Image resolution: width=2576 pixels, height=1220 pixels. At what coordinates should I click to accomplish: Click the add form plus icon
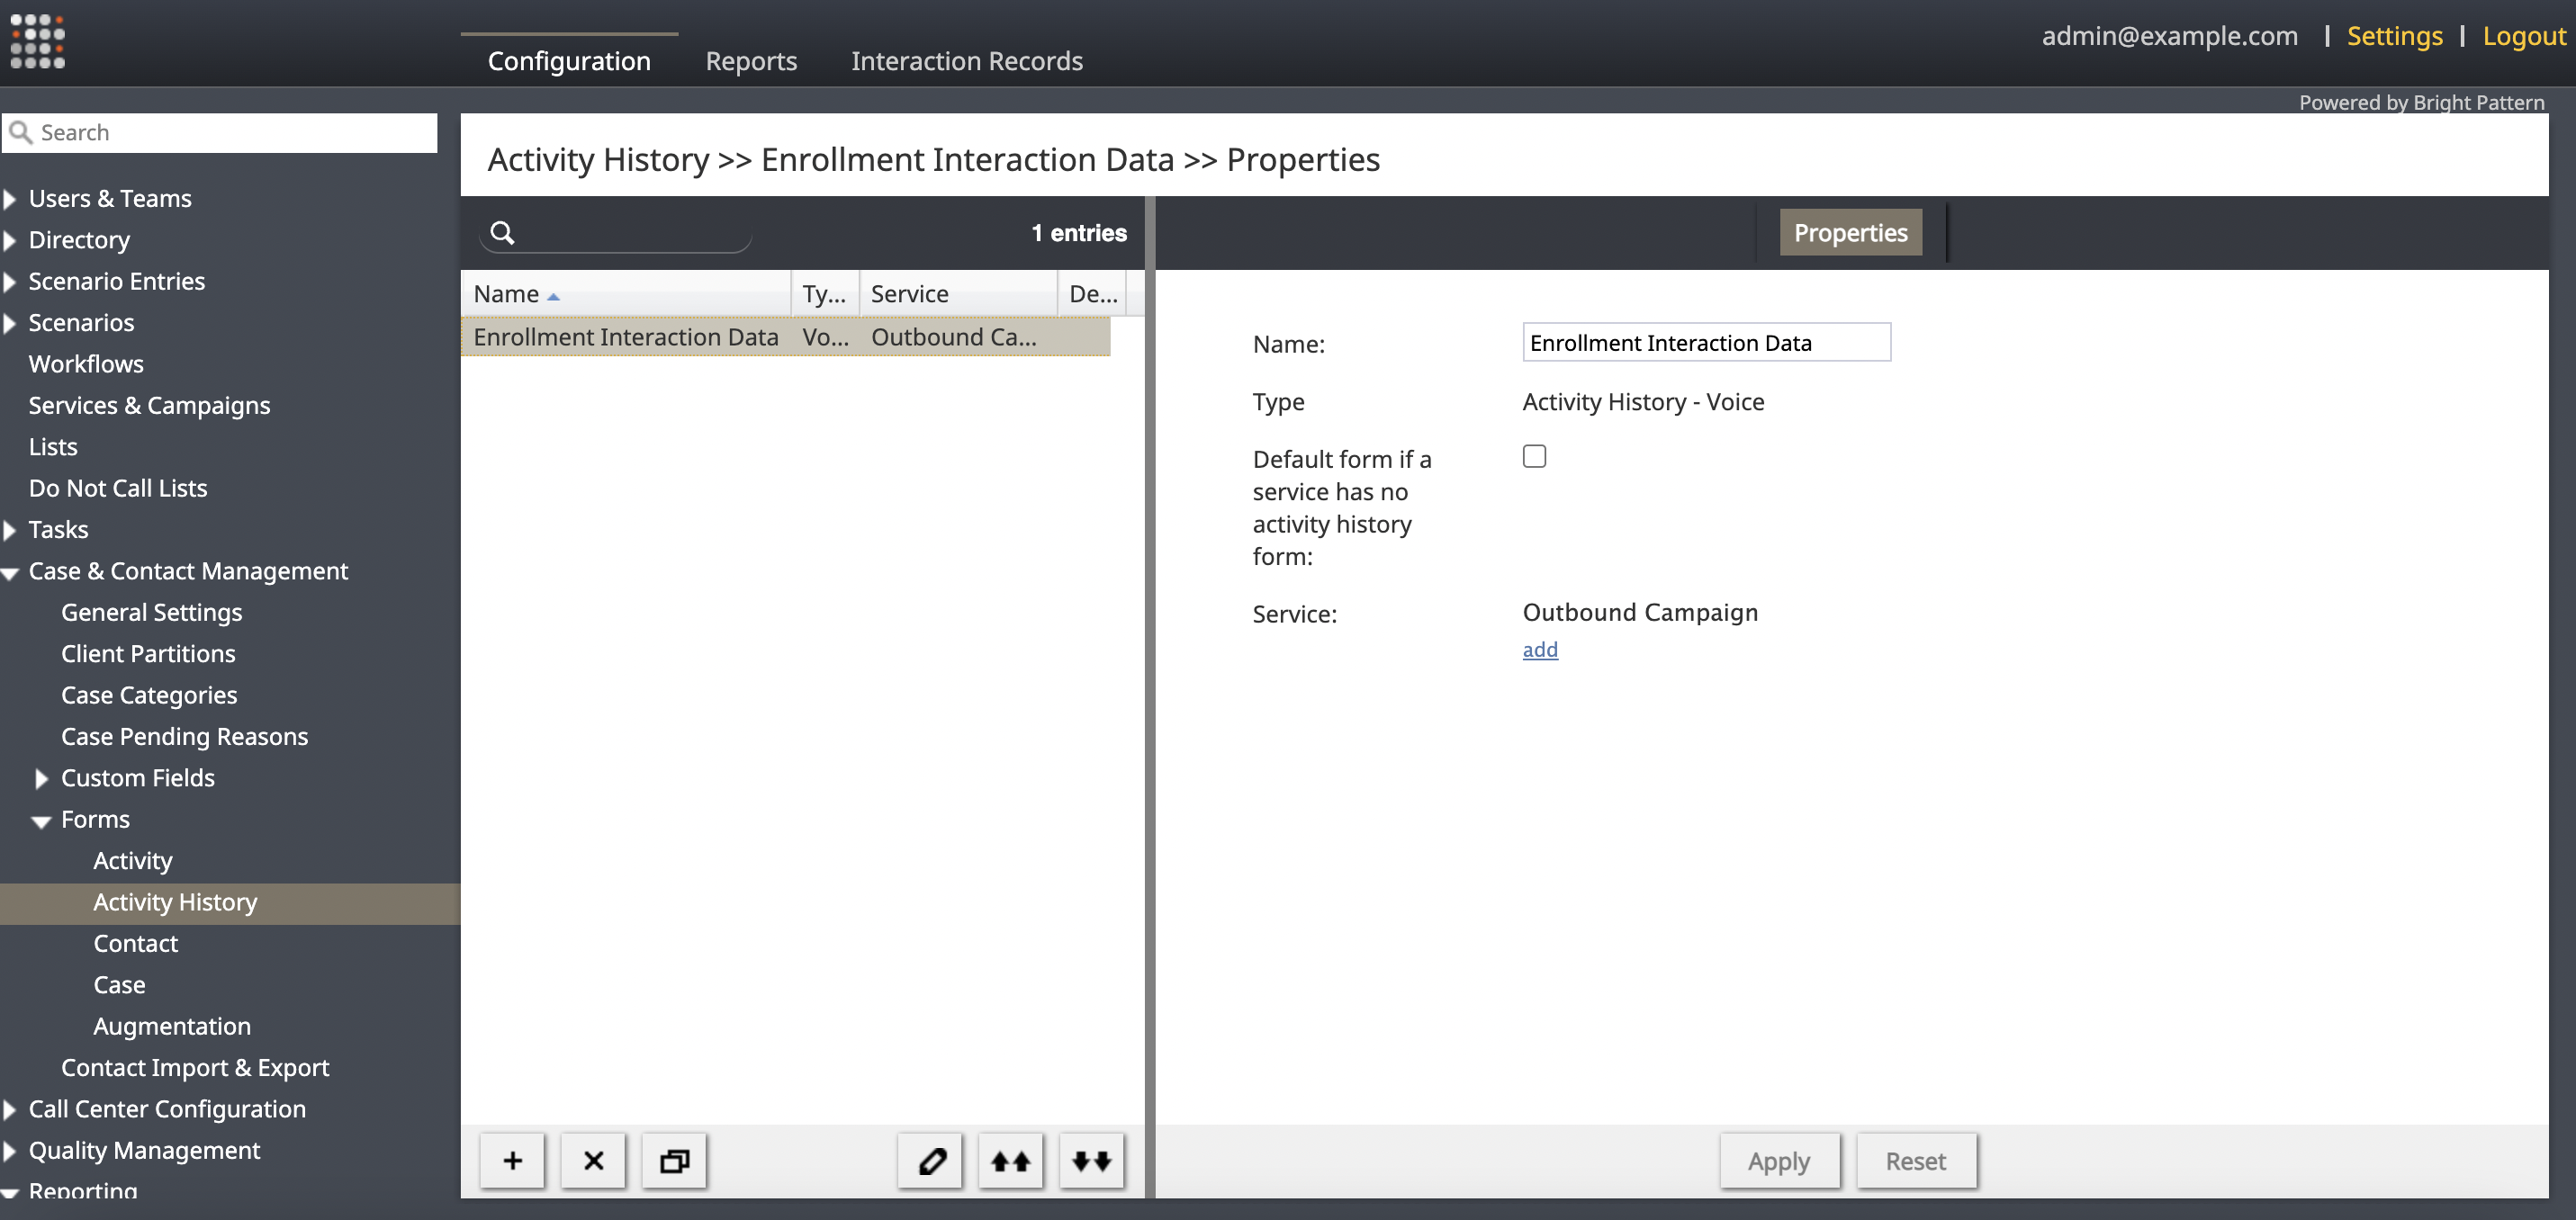[x=512, y=1160]
